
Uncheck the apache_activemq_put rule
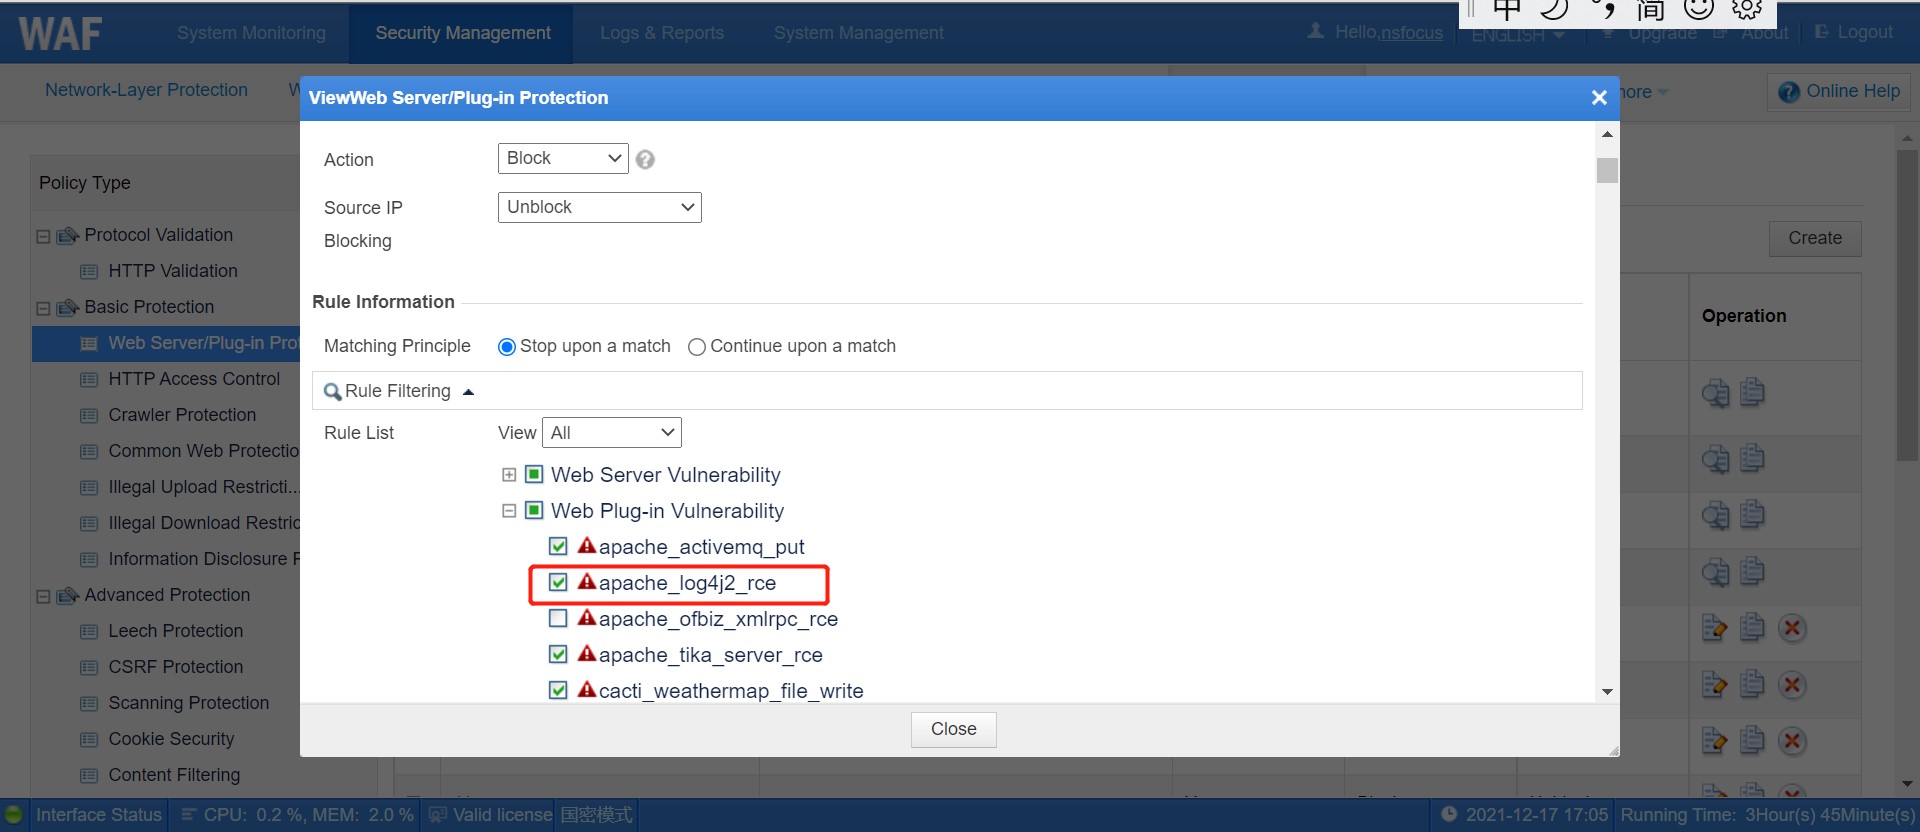[558, 546]
